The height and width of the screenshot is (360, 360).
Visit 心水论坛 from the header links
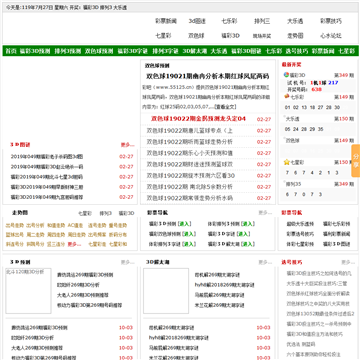click(331, 36)
